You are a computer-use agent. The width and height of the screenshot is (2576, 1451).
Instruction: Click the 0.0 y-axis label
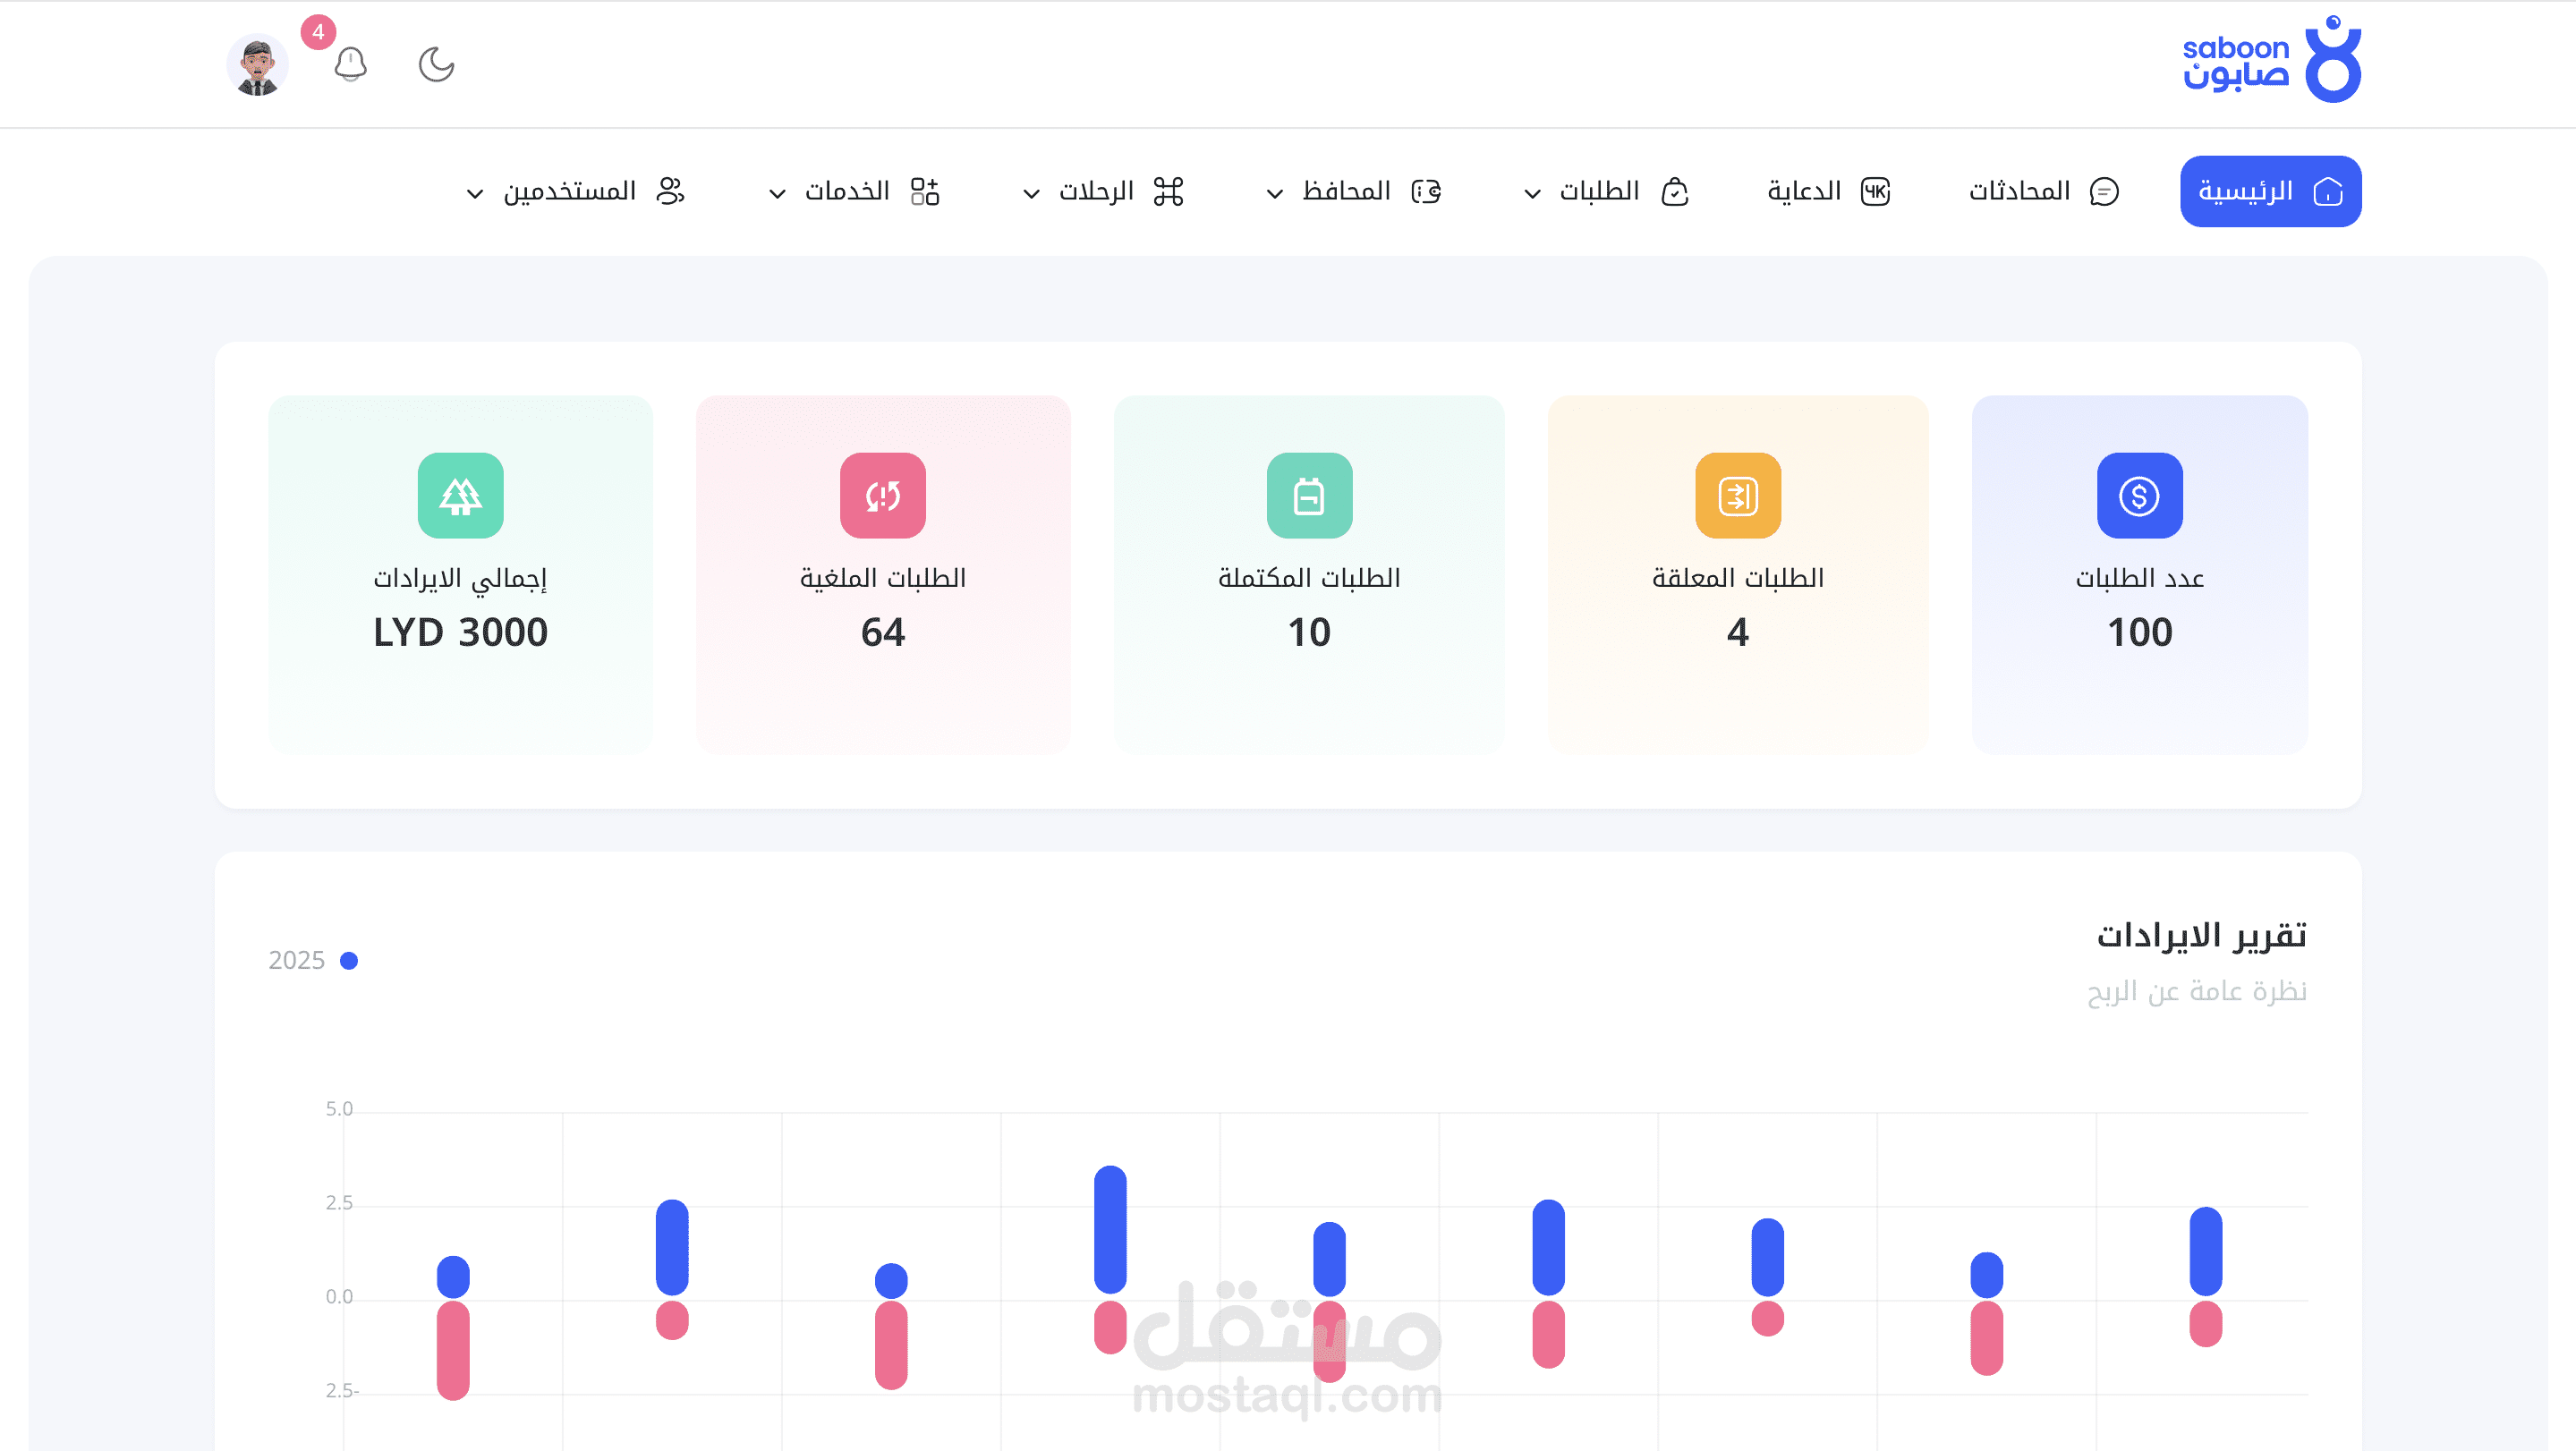click(x=339, y=1297)
